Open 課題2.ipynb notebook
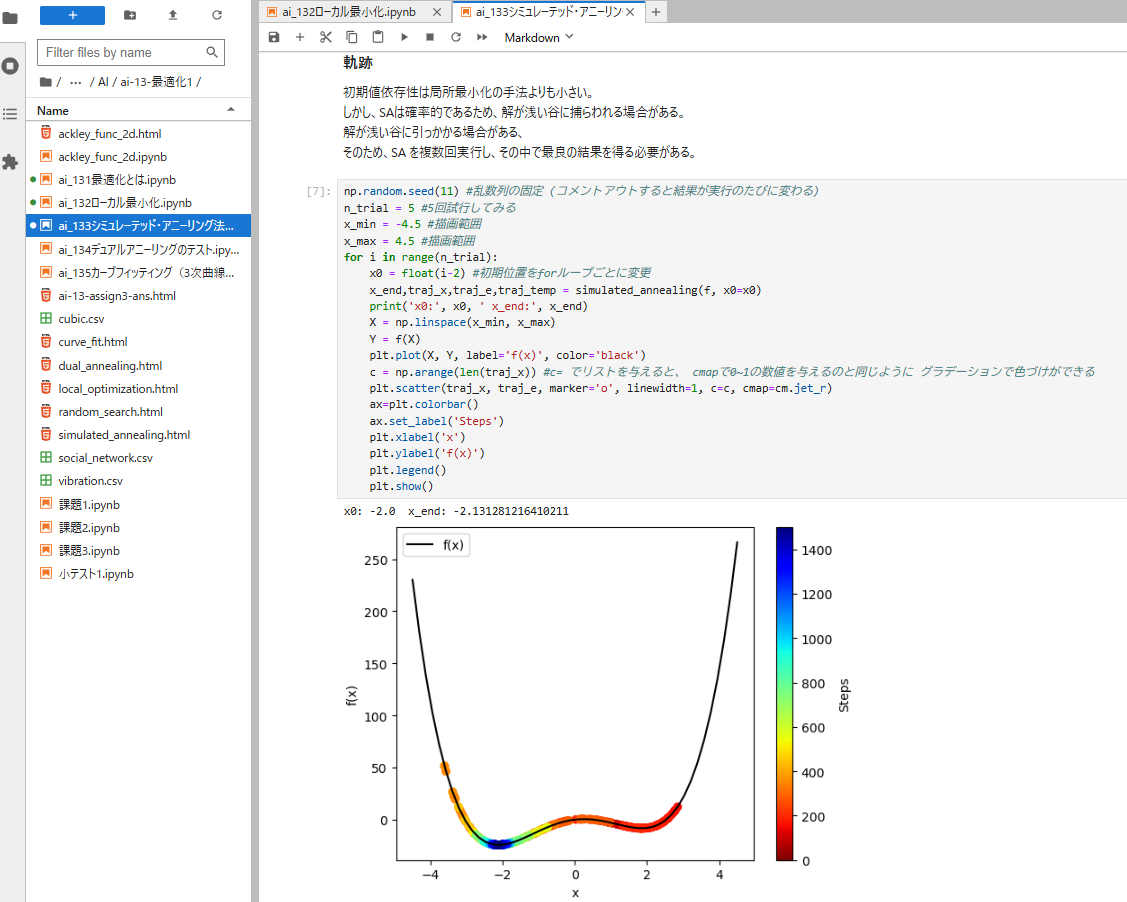The height and width of the screenshot is (902, 1127). (139, 528)
